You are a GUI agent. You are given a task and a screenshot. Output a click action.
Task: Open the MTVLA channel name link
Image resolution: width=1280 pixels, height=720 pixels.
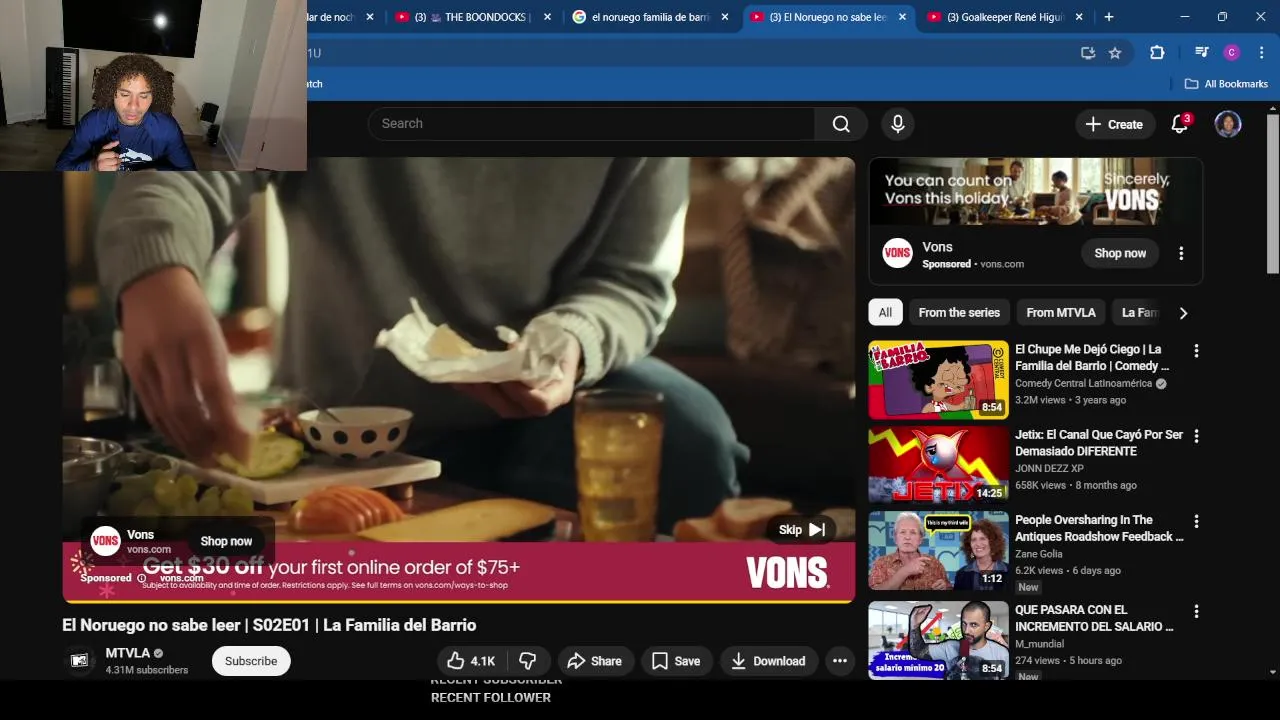pos(128,653)
